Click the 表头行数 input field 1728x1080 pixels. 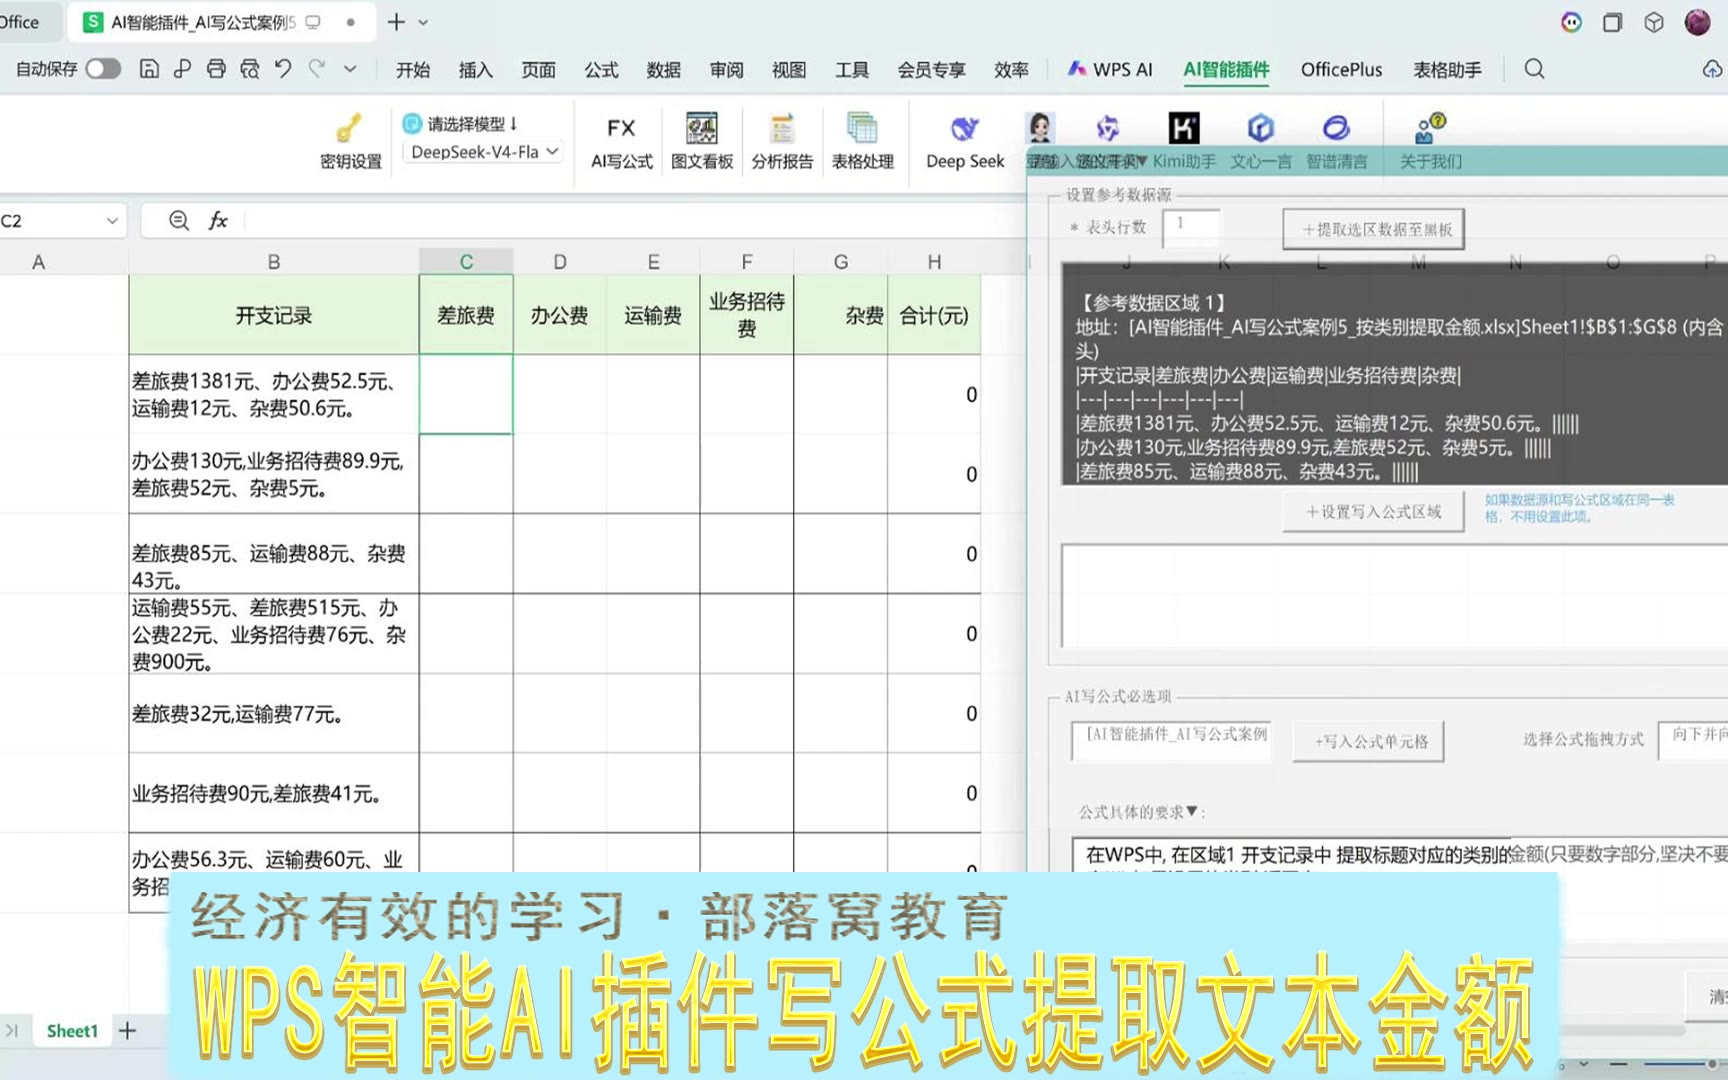pyautogui.click(x=1191, y=228)
